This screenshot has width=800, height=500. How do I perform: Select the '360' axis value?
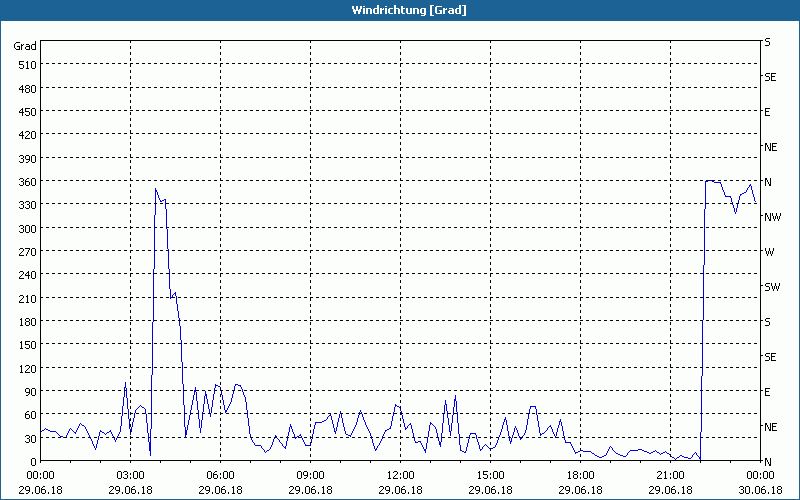[x=27, y=182]
